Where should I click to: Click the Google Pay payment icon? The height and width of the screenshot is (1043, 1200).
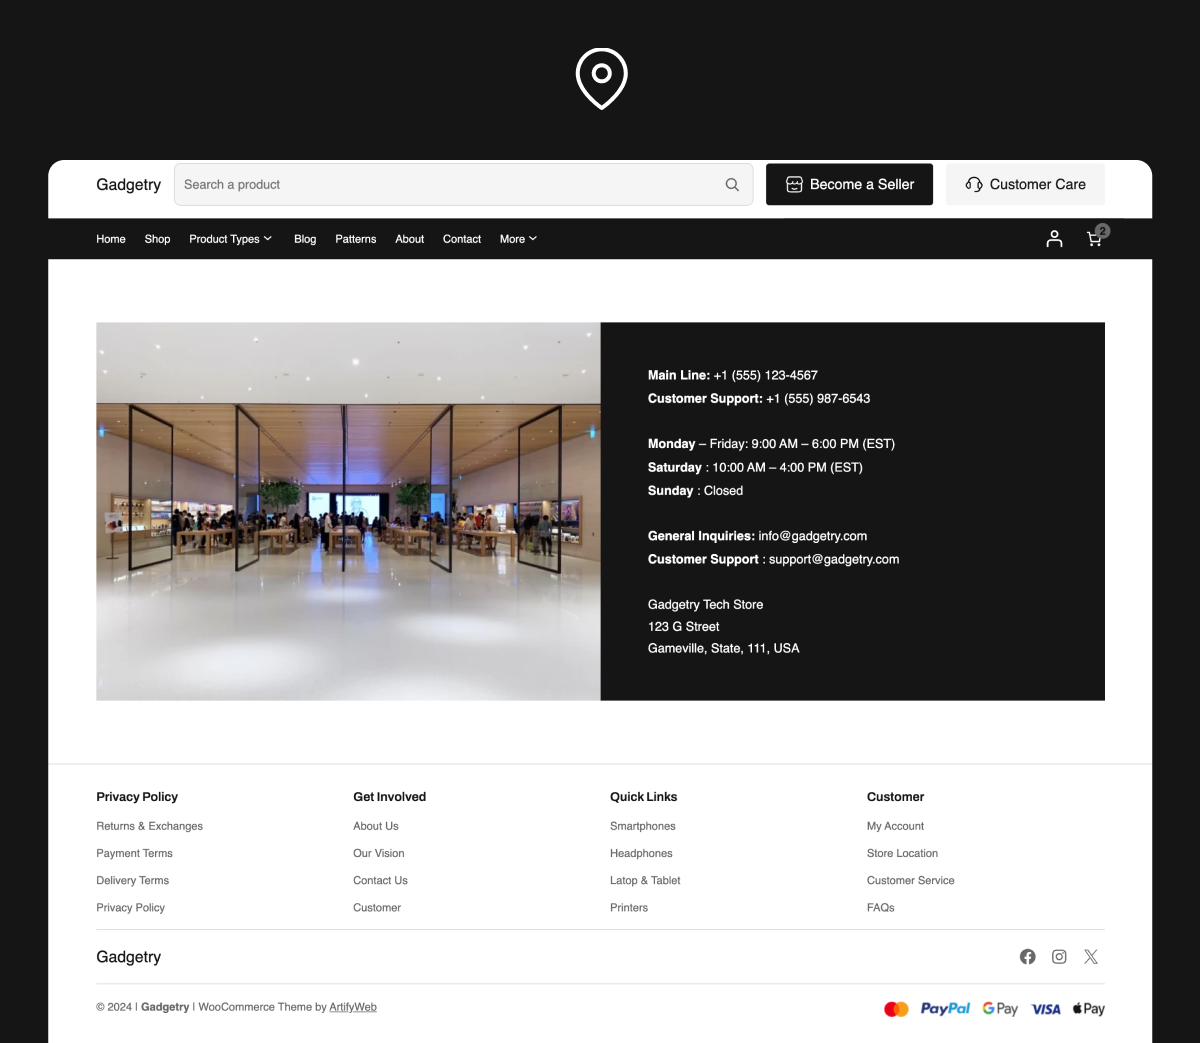coord(999,1008)
